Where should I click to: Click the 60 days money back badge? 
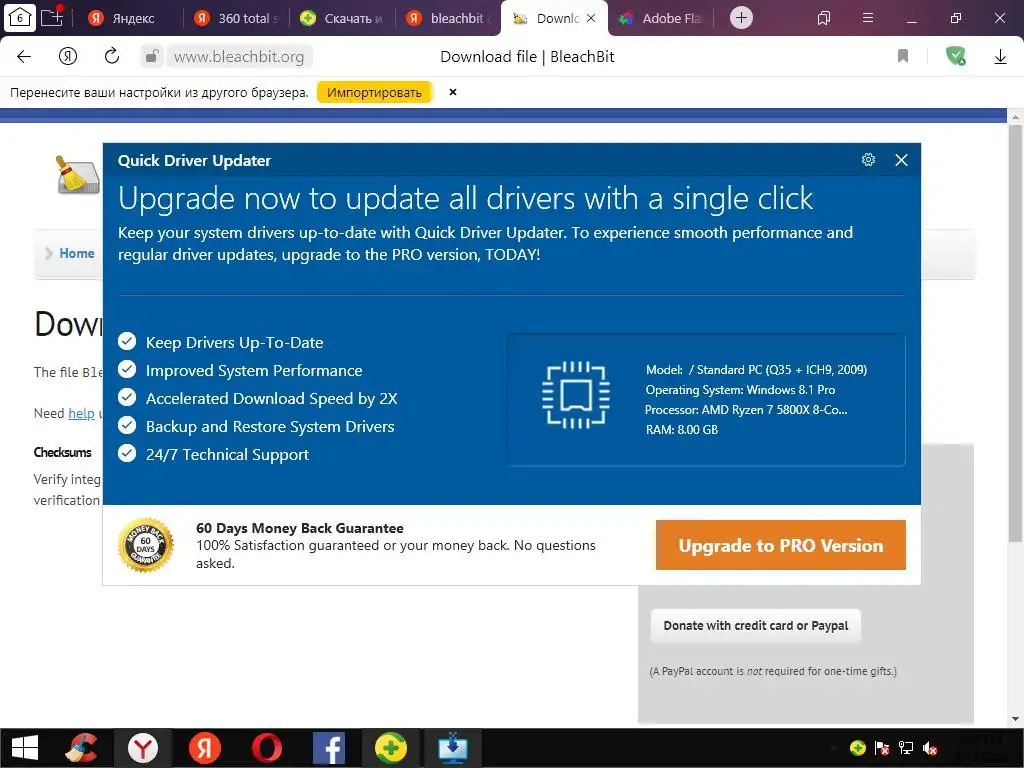coord(146,545)
